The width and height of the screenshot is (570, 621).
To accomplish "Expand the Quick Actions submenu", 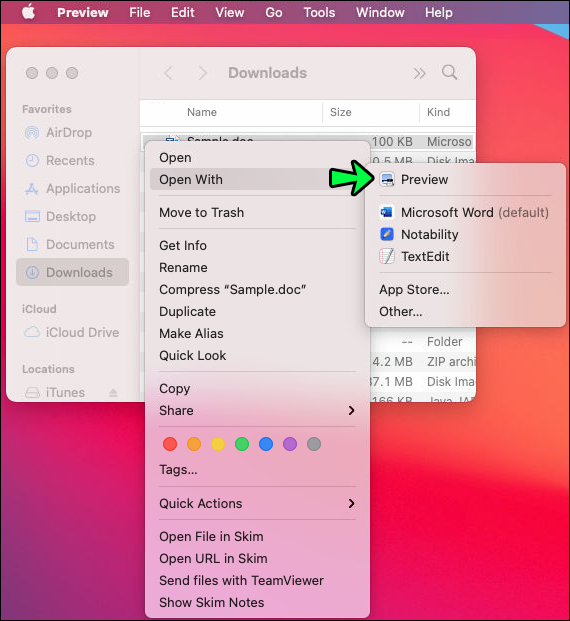I will [257, 504].
